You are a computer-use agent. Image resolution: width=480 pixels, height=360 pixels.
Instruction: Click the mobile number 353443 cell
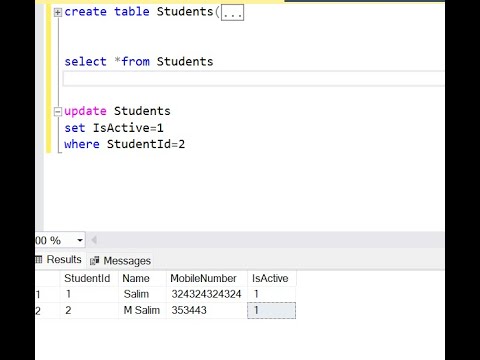[207, 310]
